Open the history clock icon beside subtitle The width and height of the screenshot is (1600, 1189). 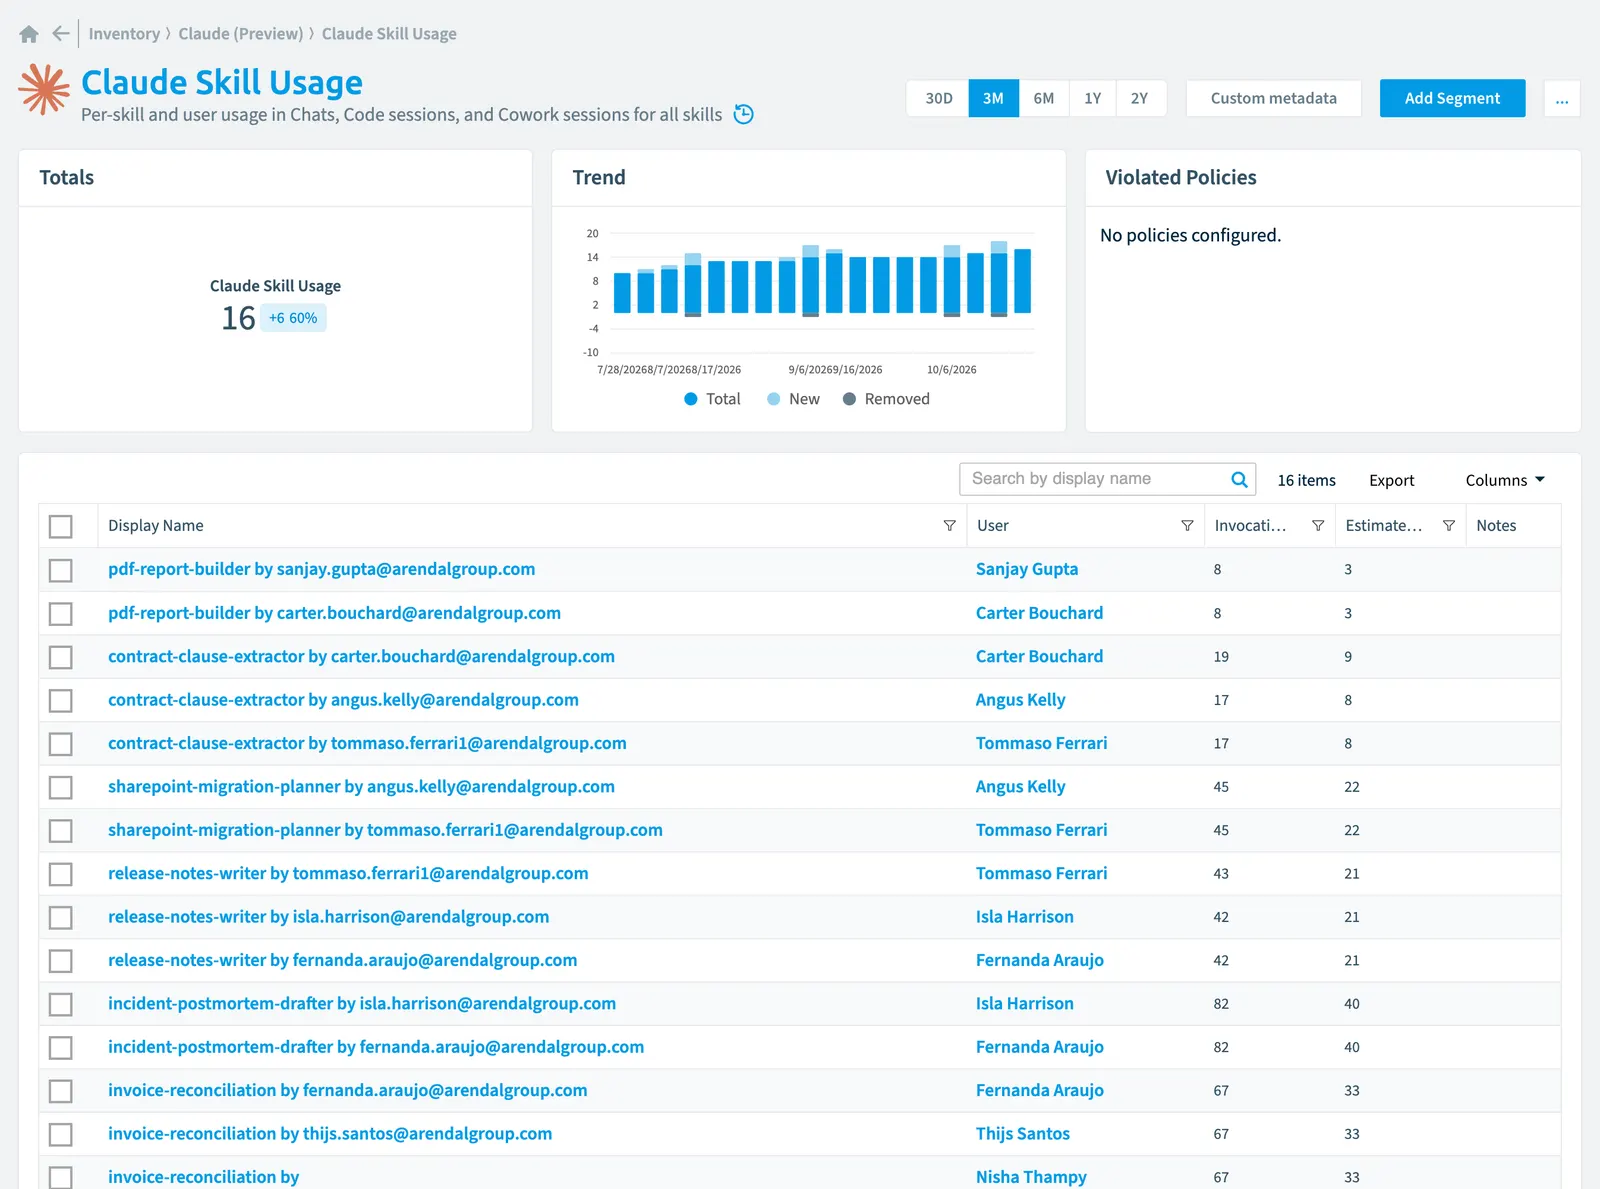pyautogui.click(x=743, y=114)
